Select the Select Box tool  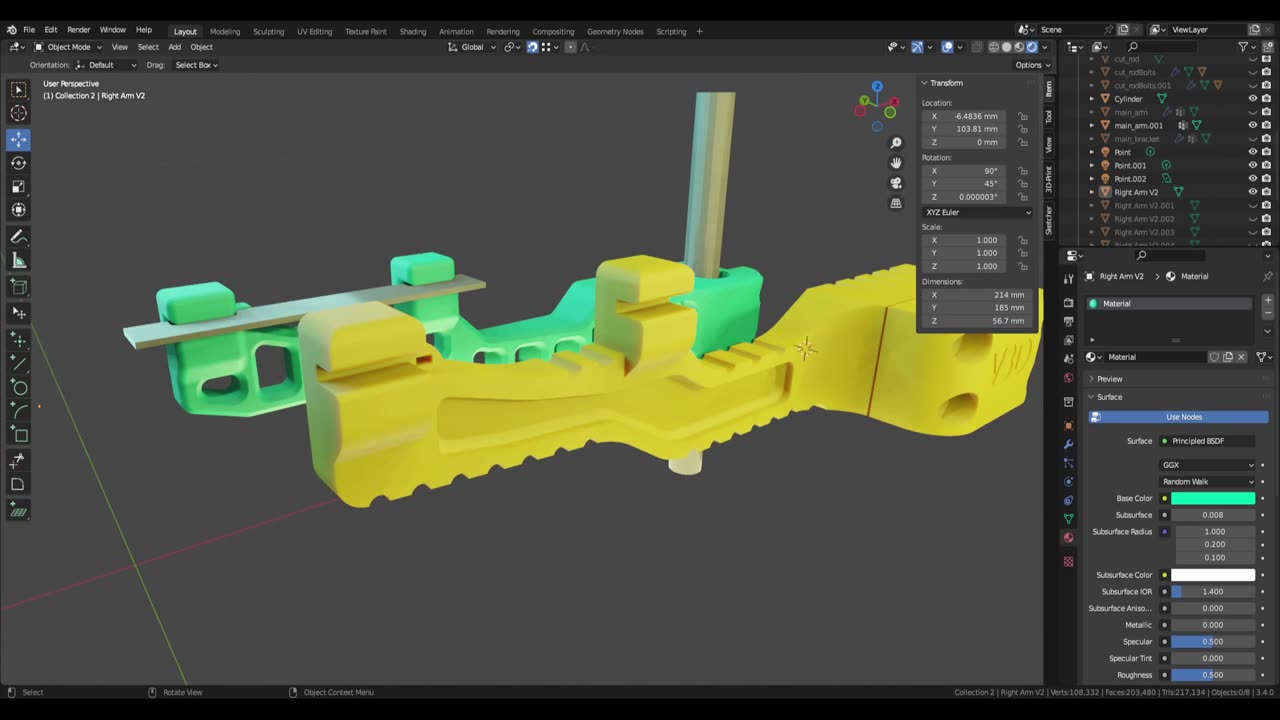[x=19, y=91]
